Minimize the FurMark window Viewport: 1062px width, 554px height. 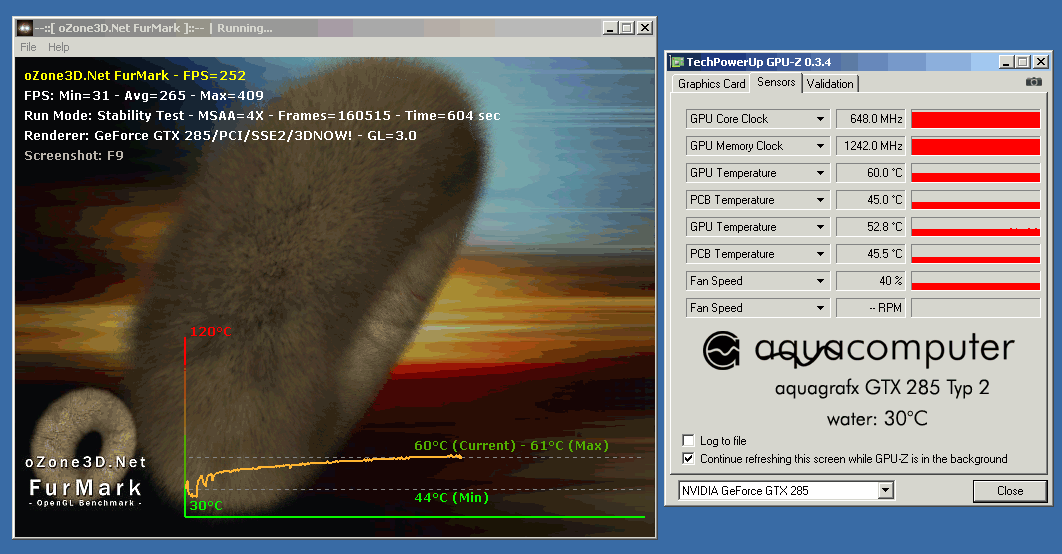[610, 28]
